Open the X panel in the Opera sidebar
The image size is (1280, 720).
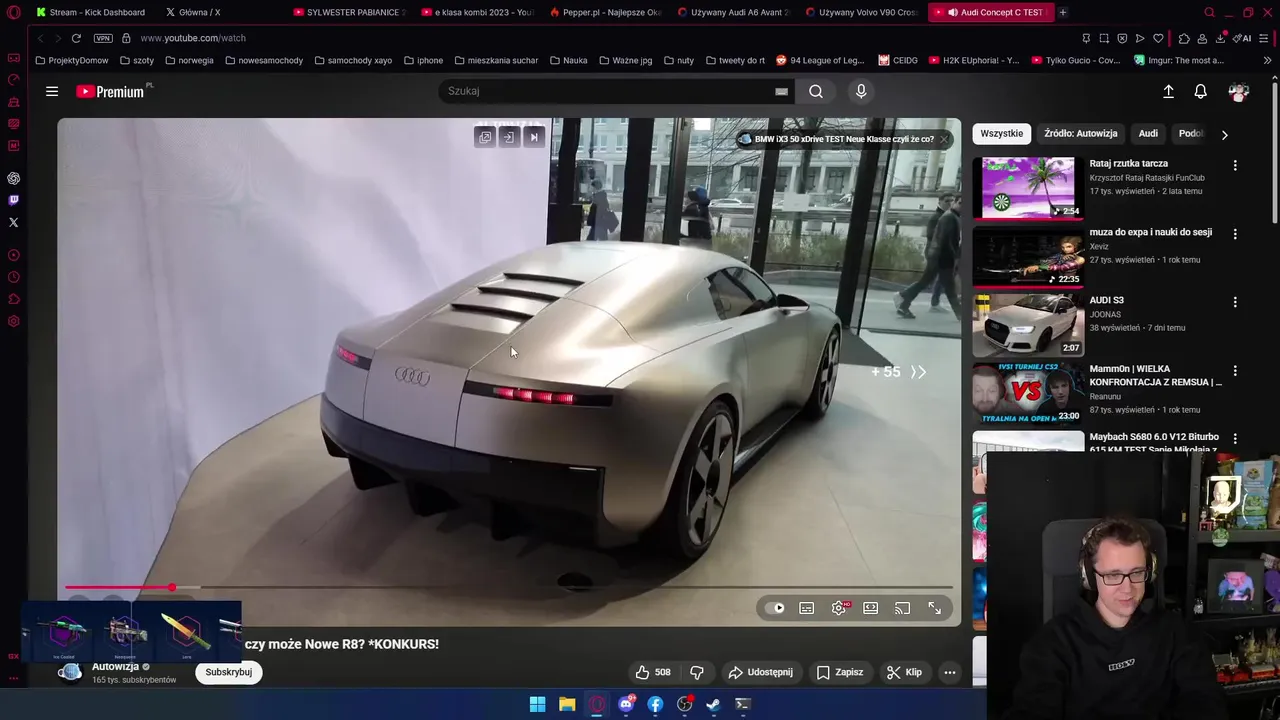(14, 222)
